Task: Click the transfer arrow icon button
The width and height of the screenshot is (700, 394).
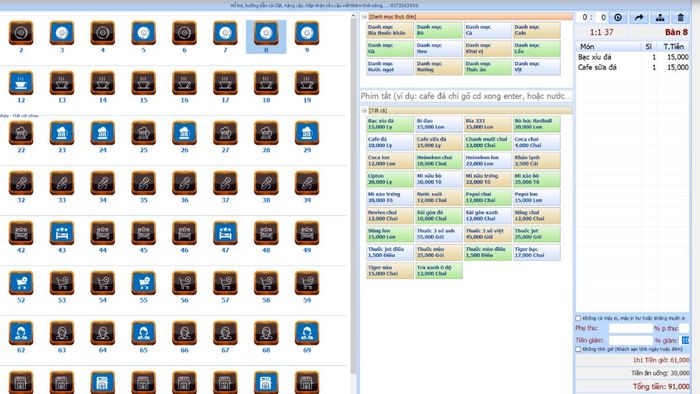Action: (639, 17)
